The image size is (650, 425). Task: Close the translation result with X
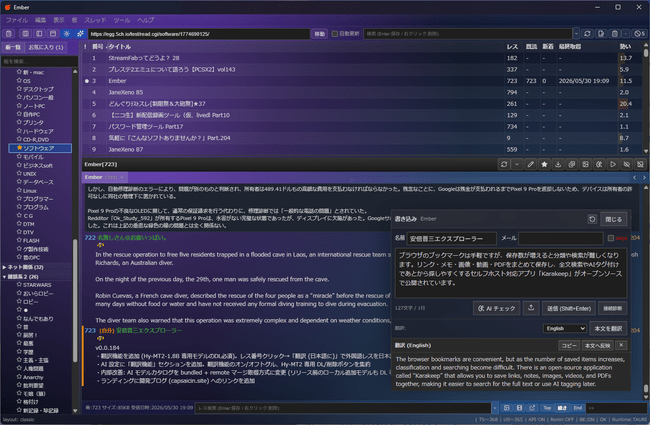click(621, 345)
